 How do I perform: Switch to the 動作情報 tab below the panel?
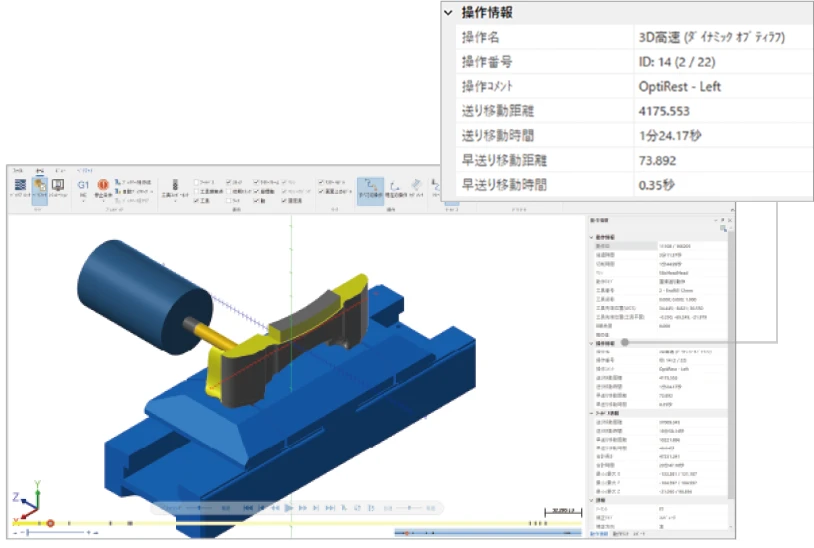(597, 533)
